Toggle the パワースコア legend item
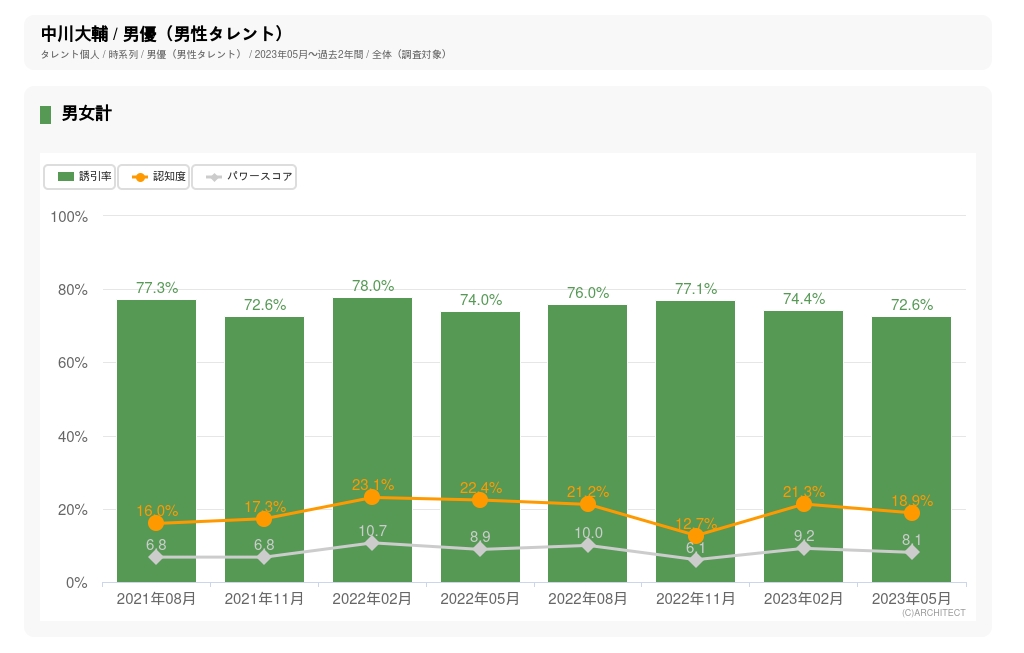 pos(244,177)
